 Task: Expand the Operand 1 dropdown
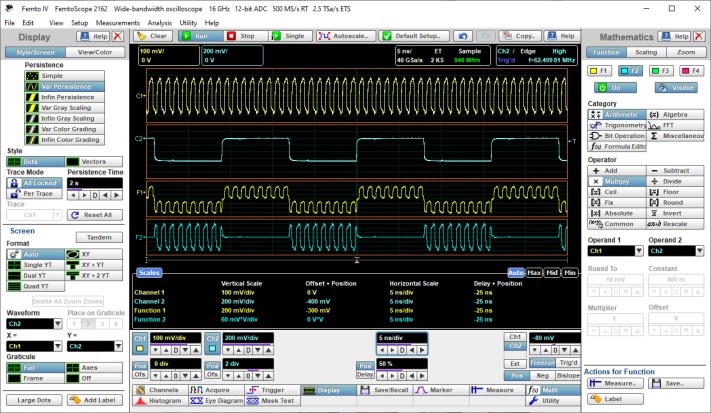[x=637, y=251]
